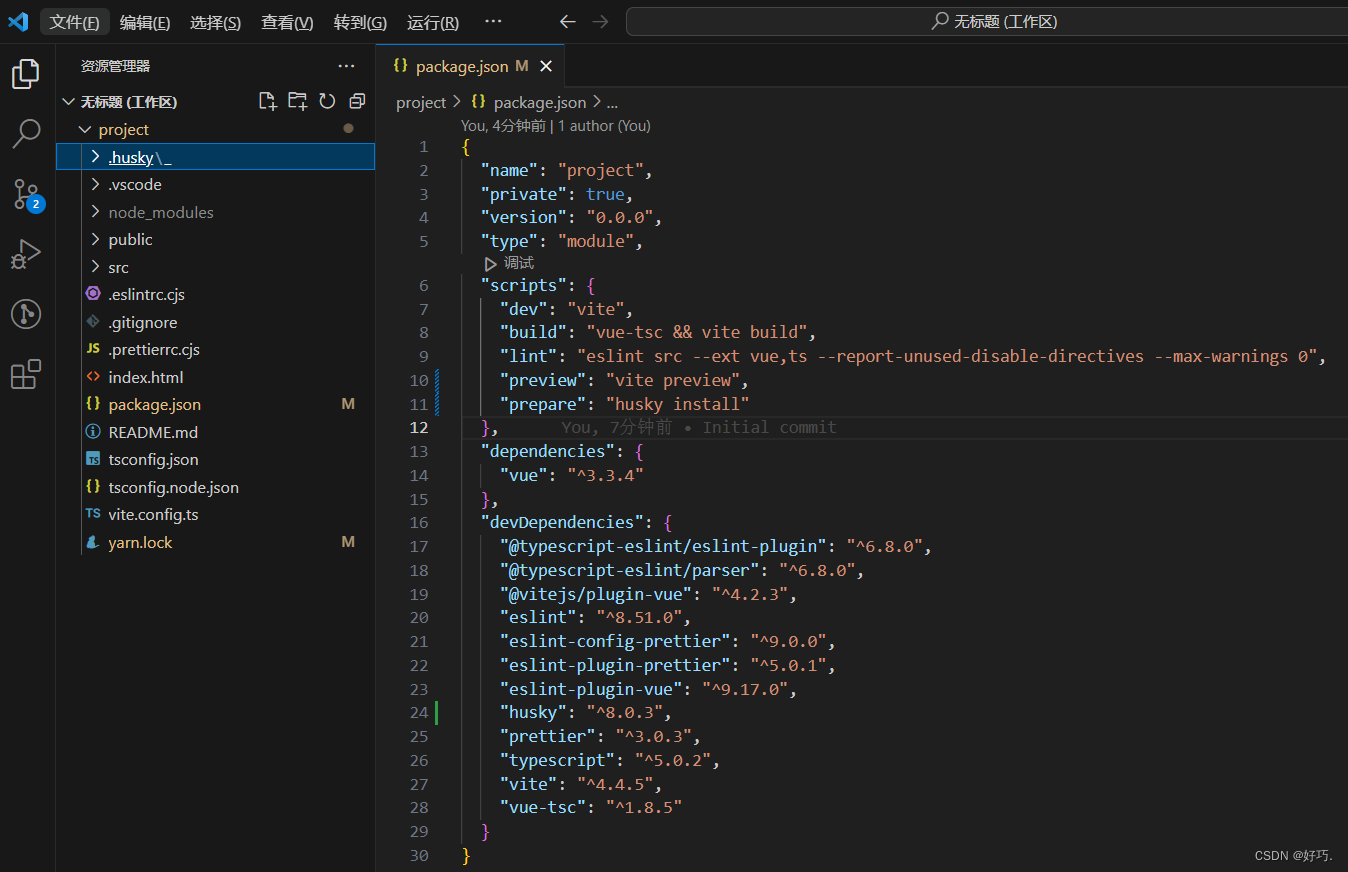The image size is (1348, 872).
Task: Click the breadcrumb ellipsis segment
Action: (x=612, y=102)
